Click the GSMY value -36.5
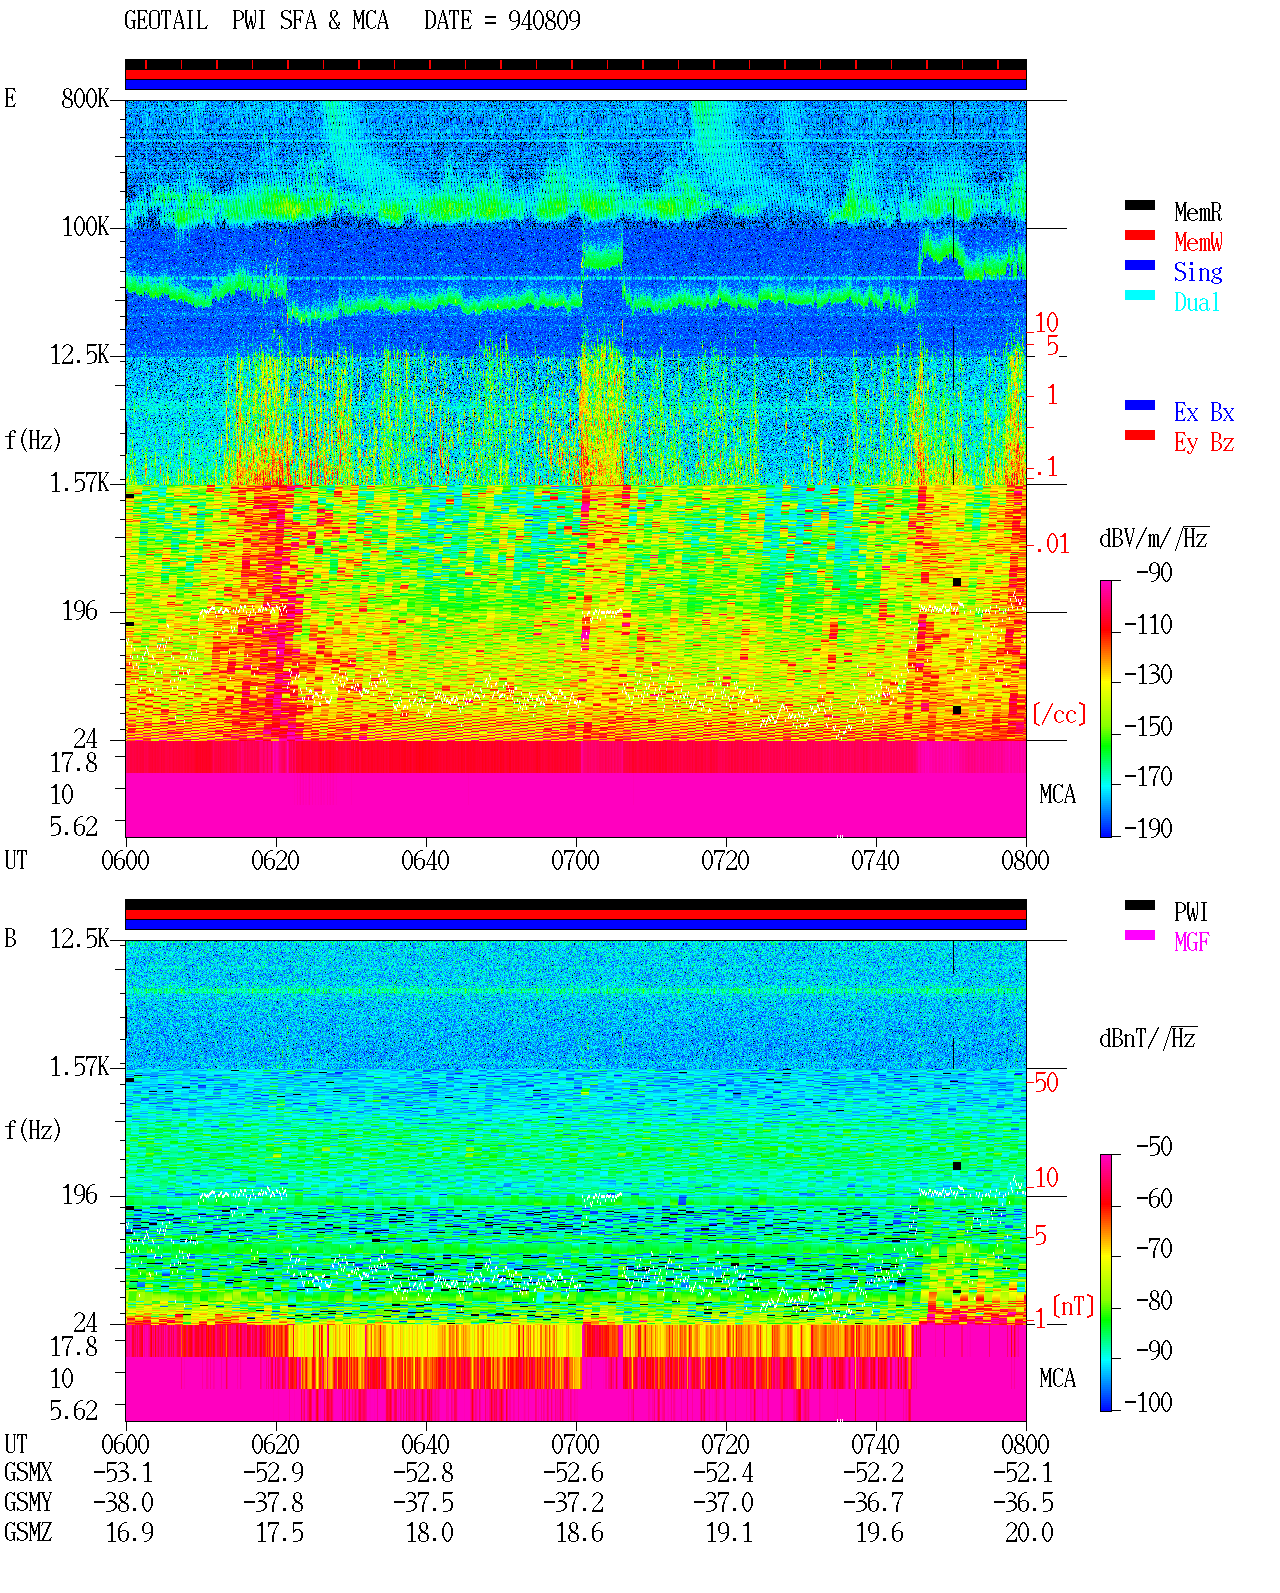The height and width of the screenshot is (1593, 1280). (1023, 1503)
